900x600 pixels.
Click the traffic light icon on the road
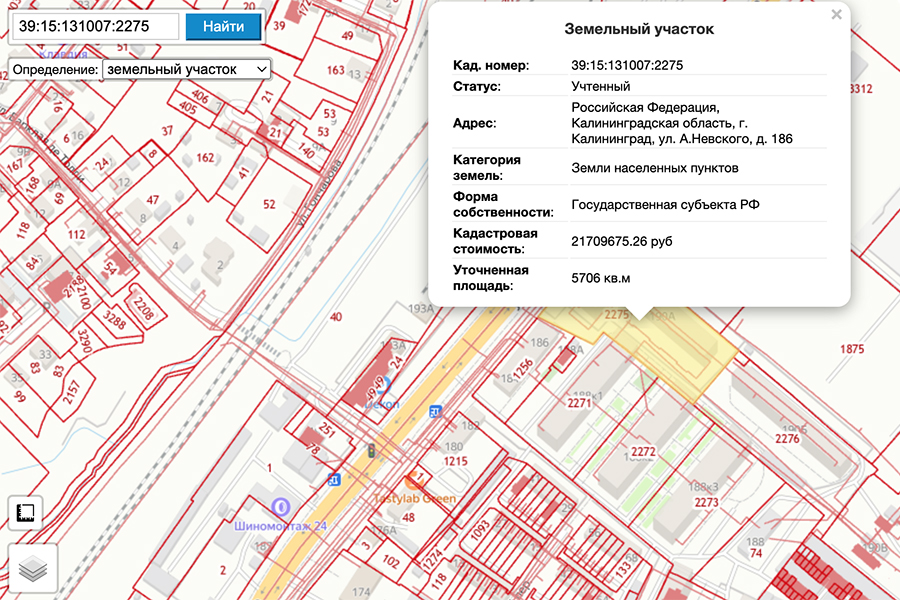coord(371,450)
